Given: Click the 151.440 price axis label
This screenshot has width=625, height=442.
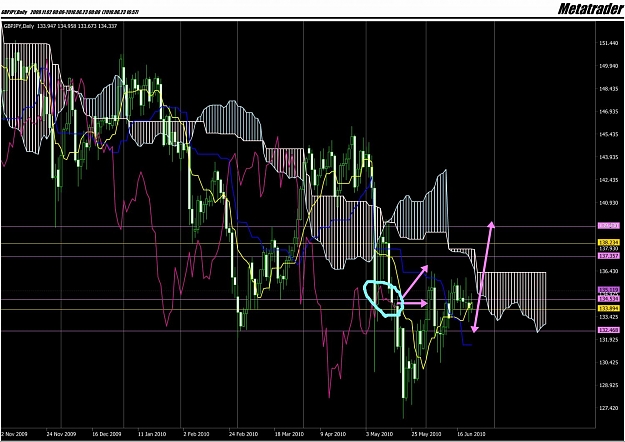Looking at the screenshot, I should pyautogui.click(x=608, y=43).
